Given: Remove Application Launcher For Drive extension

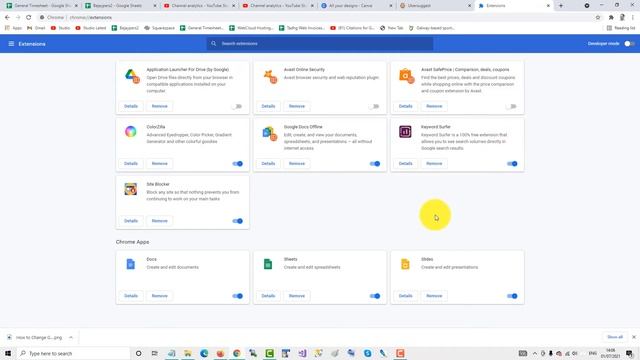Looking at the screenshot, I should pos(160,106).
